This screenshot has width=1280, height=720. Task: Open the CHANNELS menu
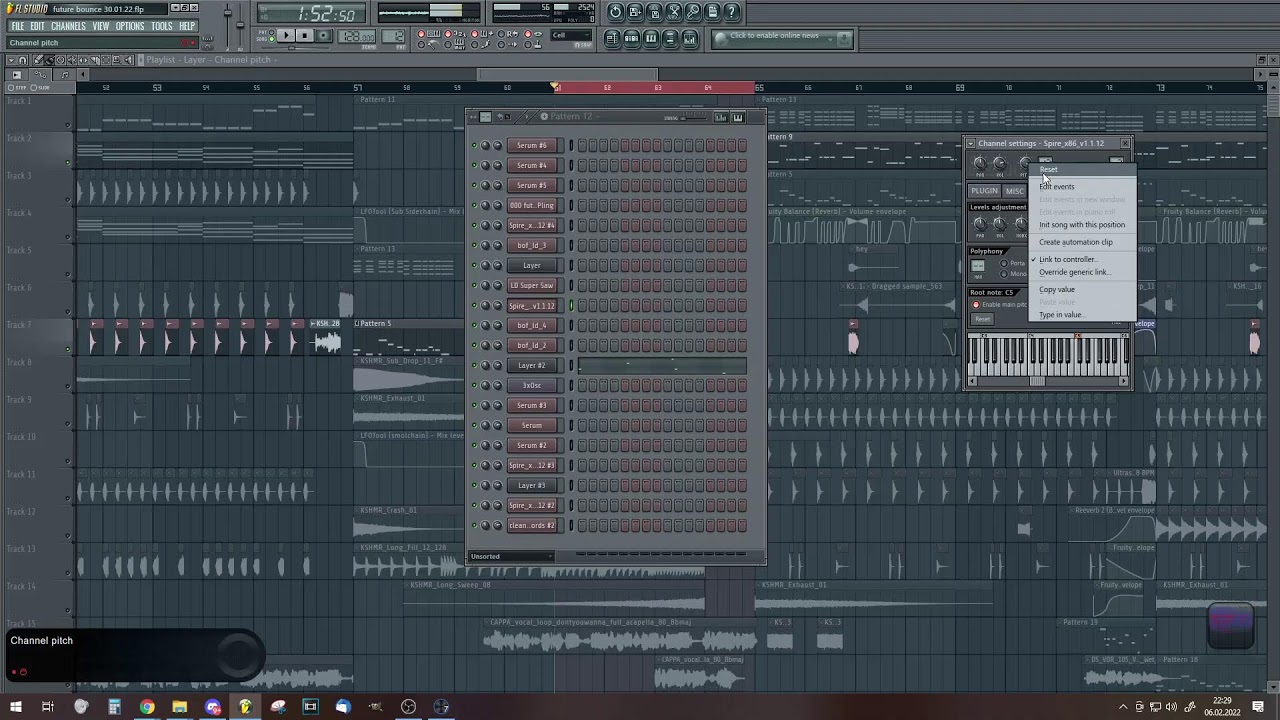(68, 26)
